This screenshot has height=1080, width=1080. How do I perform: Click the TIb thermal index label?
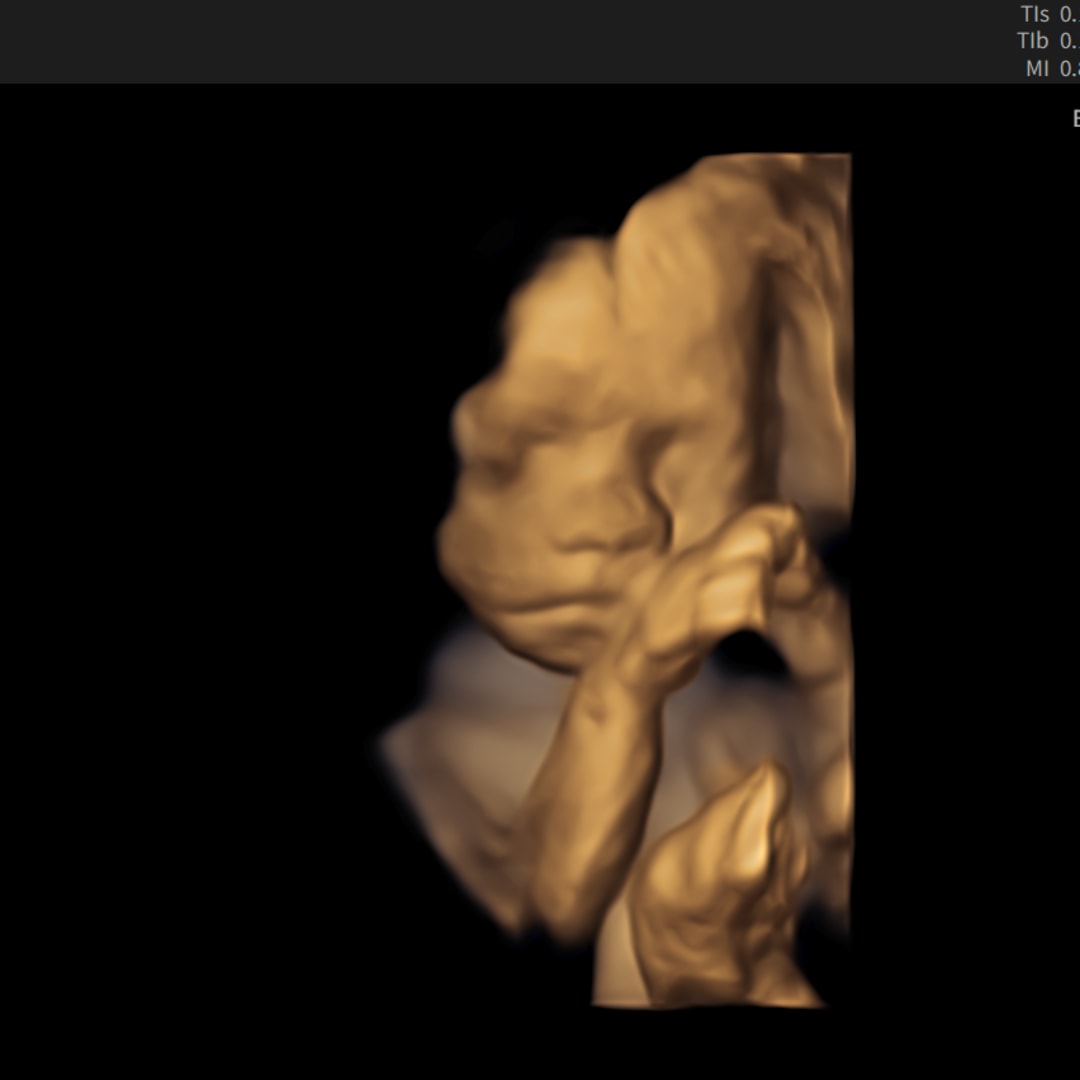(1033, 41)
